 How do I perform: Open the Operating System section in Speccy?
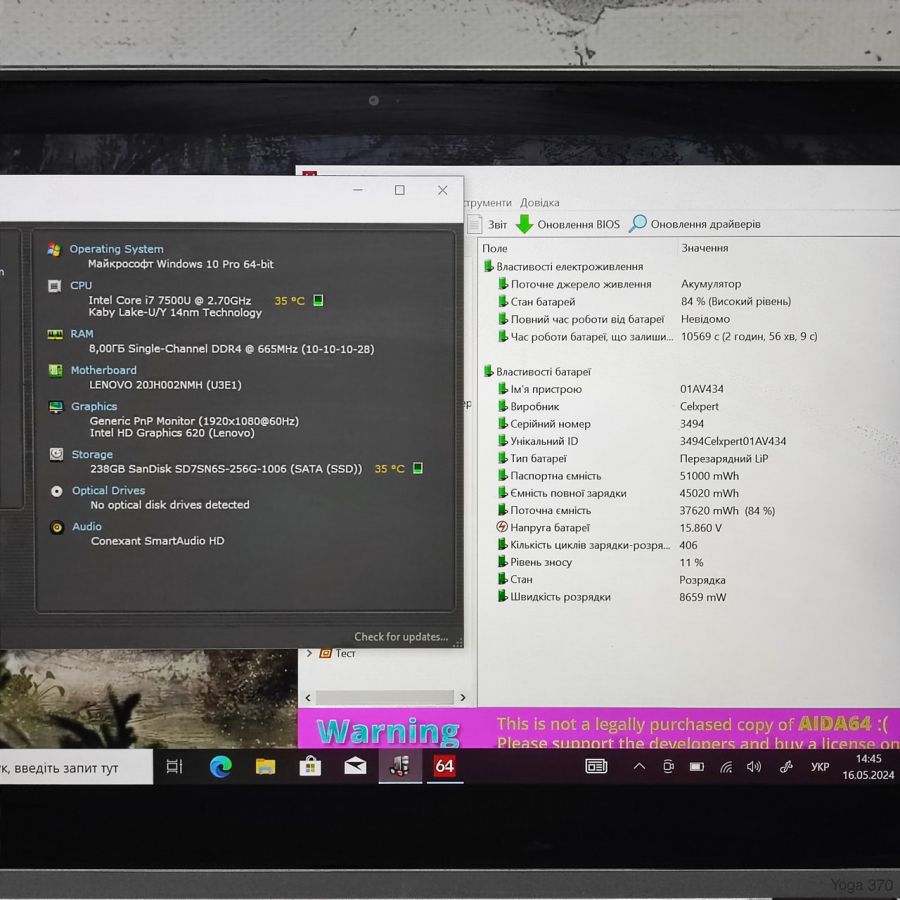point(117,249)
